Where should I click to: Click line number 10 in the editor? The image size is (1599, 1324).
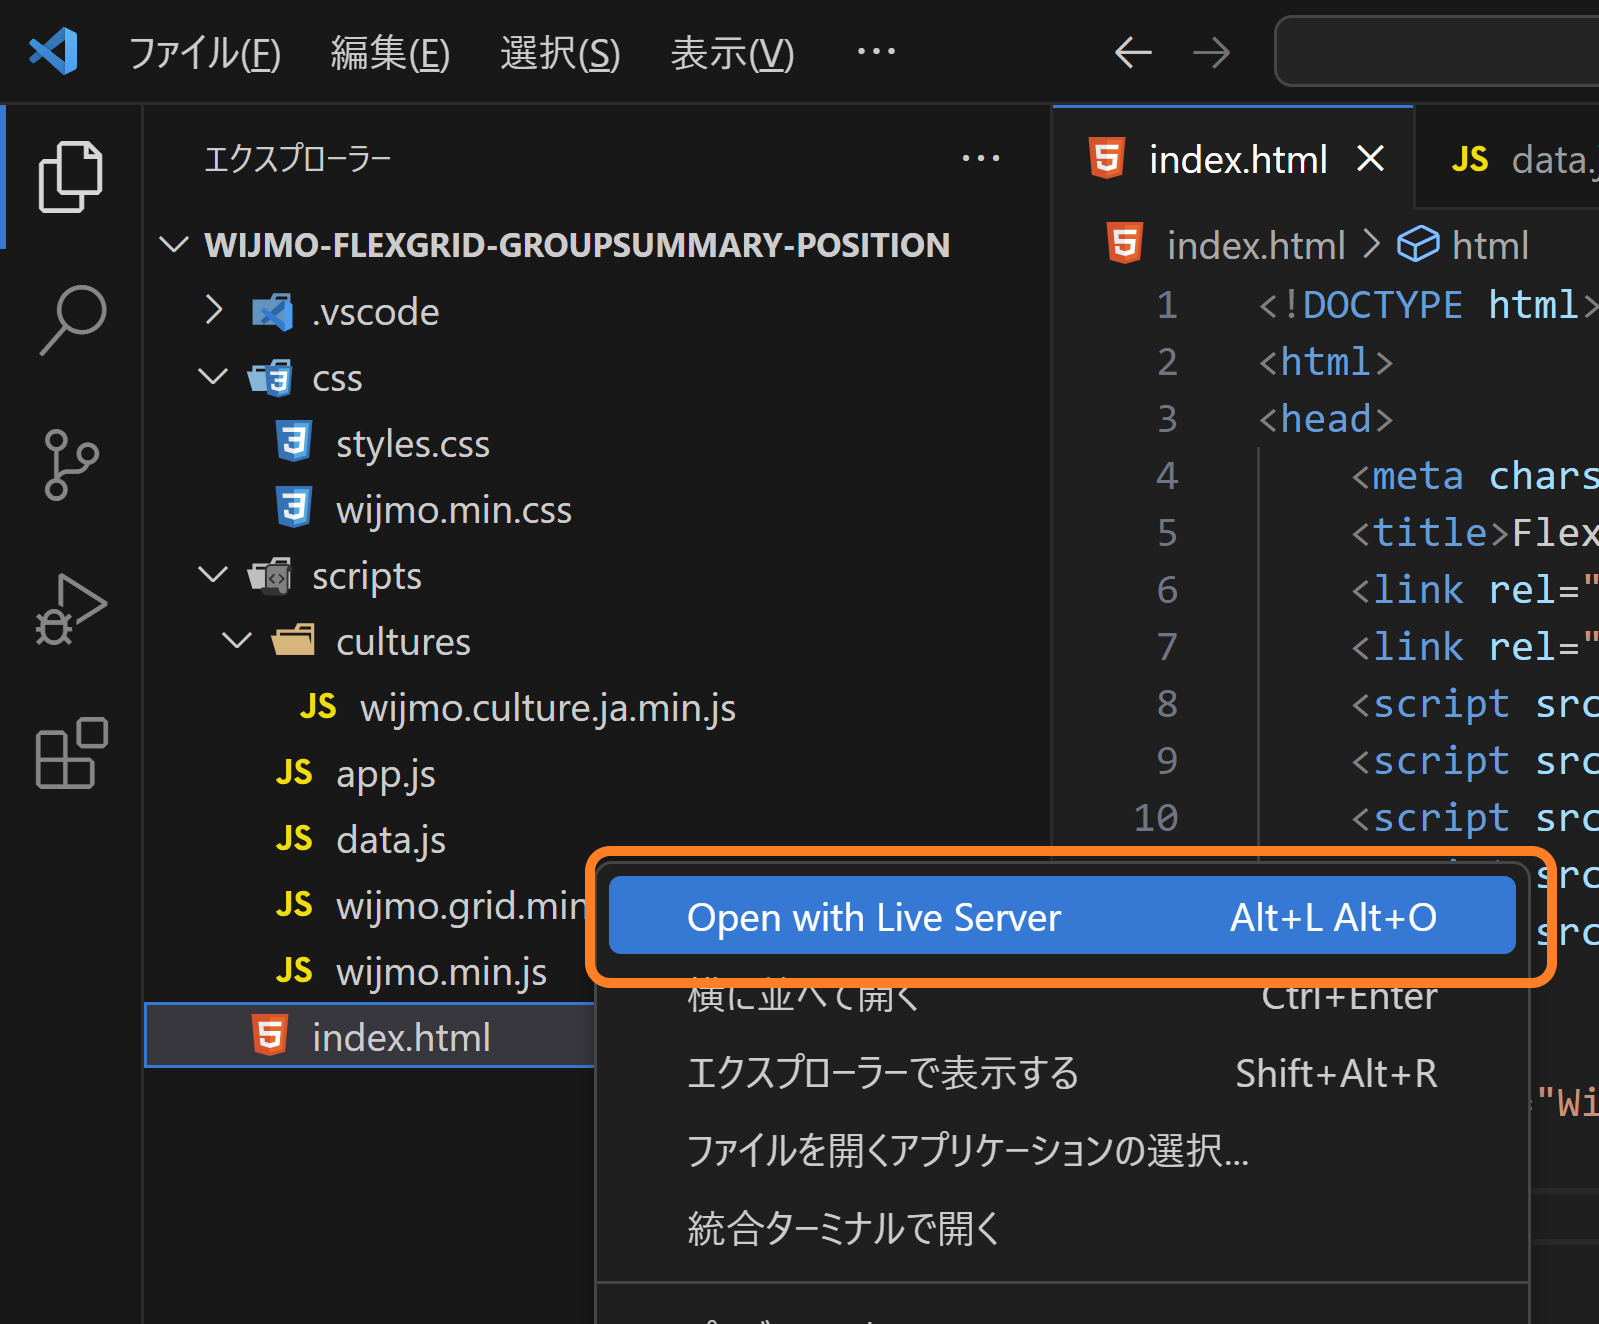(x=1156, y=818)
